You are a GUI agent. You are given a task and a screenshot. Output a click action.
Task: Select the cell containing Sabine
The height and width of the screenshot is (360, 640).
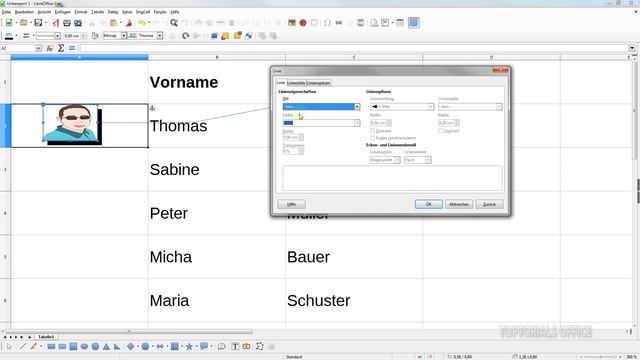(217, 169)
